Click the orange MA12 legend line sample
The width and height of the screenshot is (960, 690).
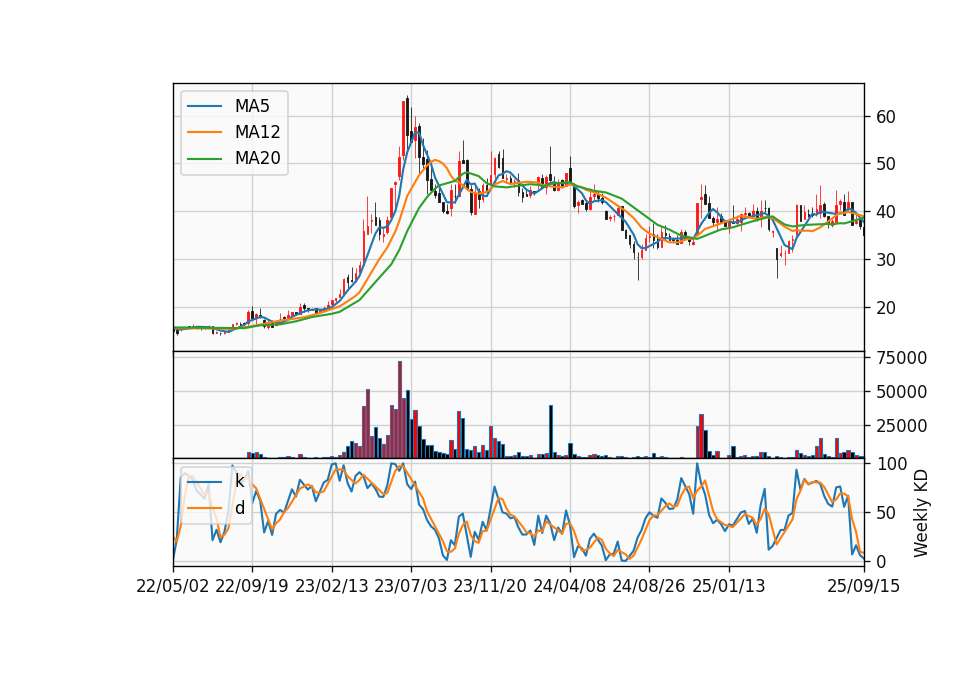pyautogui.click(x=204, y=132)
